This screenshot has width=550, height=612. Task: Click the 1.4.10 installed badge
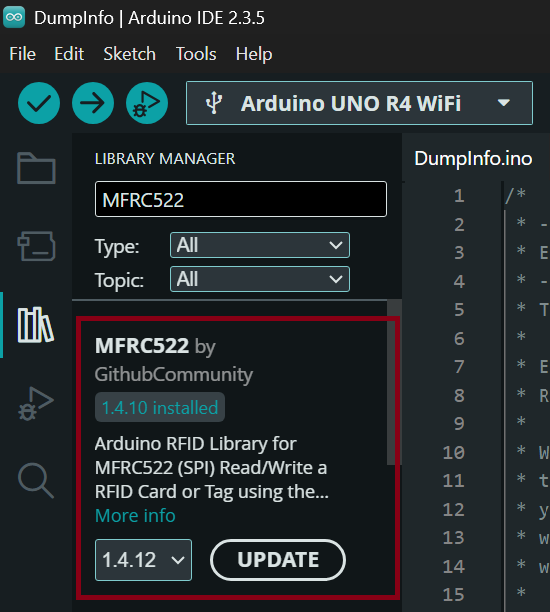point(160,407)
